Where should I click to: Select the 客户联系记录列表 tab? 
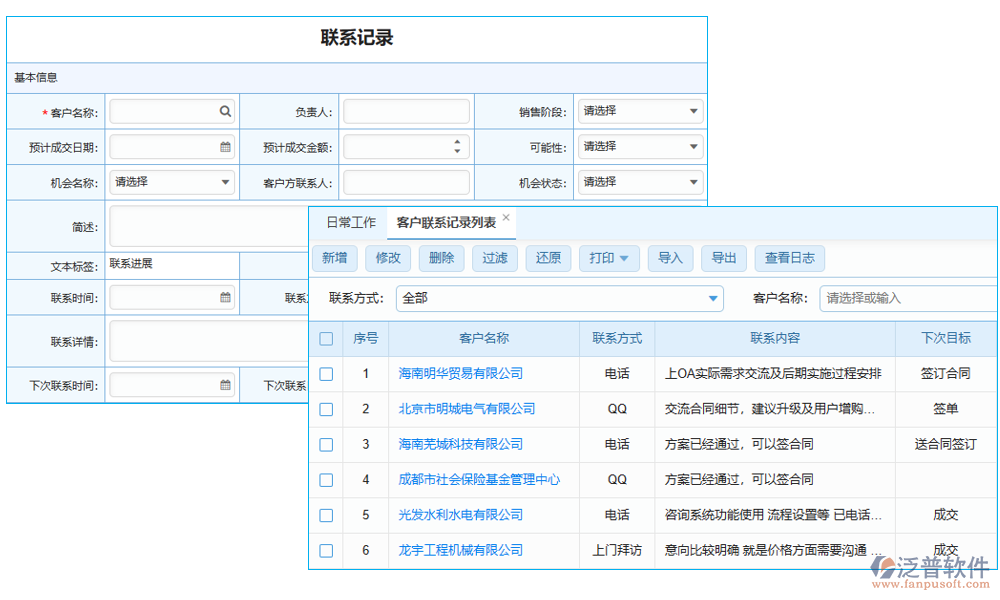pos(445,222)
